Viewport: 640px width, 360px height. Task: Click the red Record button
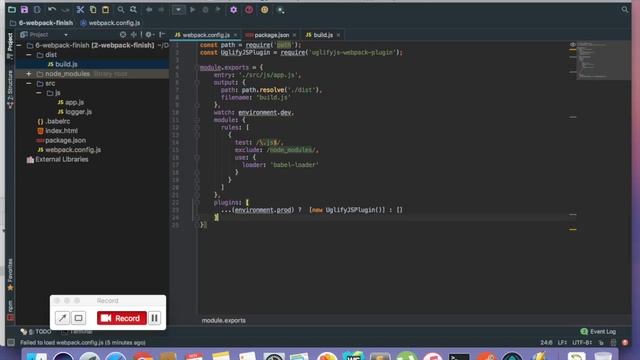coord(122,318)
